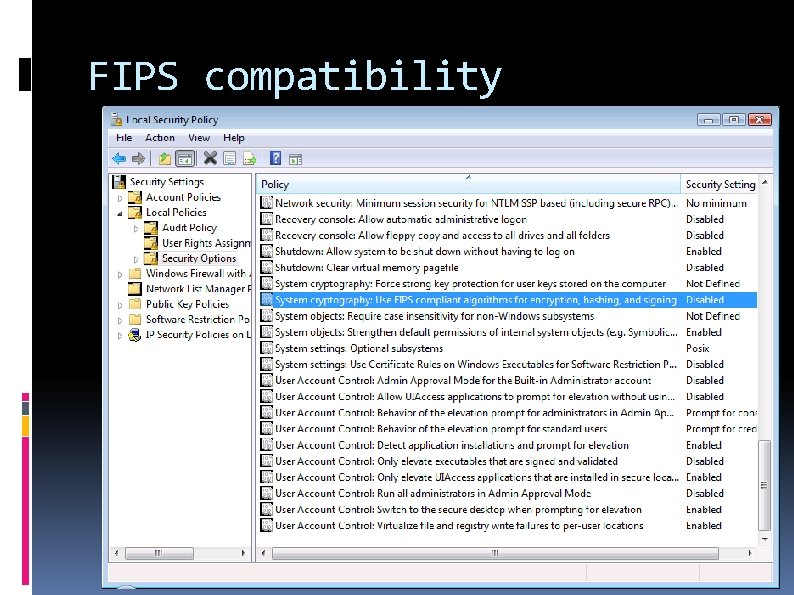
Task: Open the File menu
Action: click(x=124, y=138)
